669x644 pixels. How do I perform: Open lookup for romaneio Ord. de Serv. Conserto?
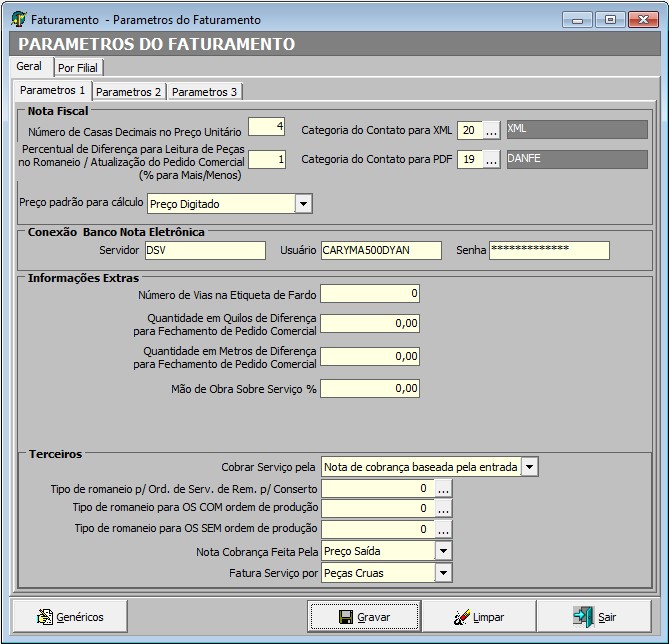[443, 489]
